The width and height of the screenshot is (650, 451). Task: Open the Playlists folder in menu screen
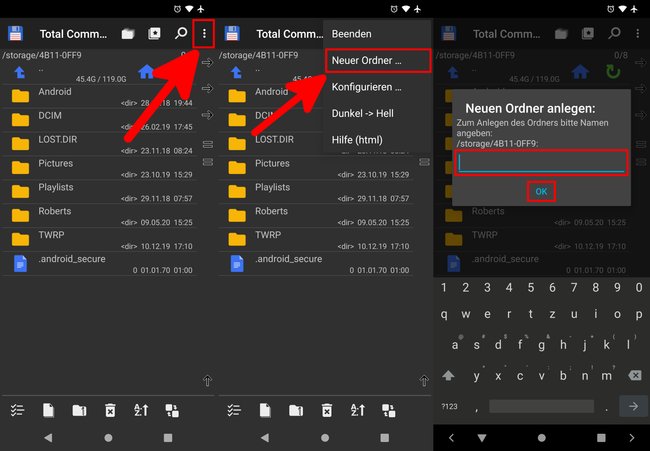316,192
